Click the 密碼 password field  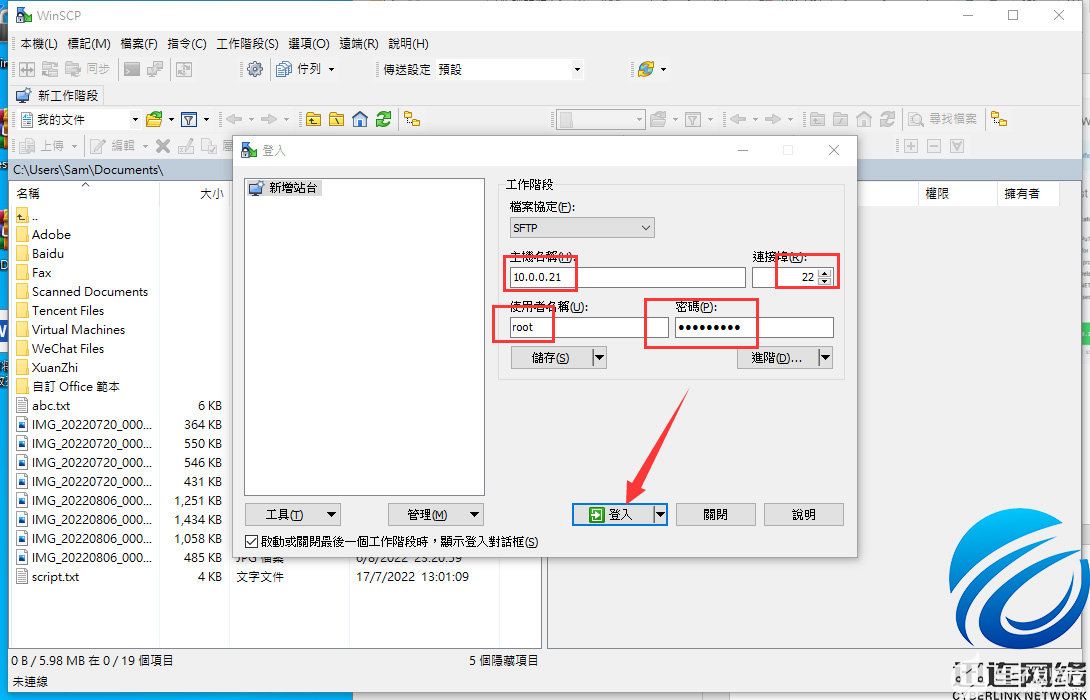[x=754, y=327]
